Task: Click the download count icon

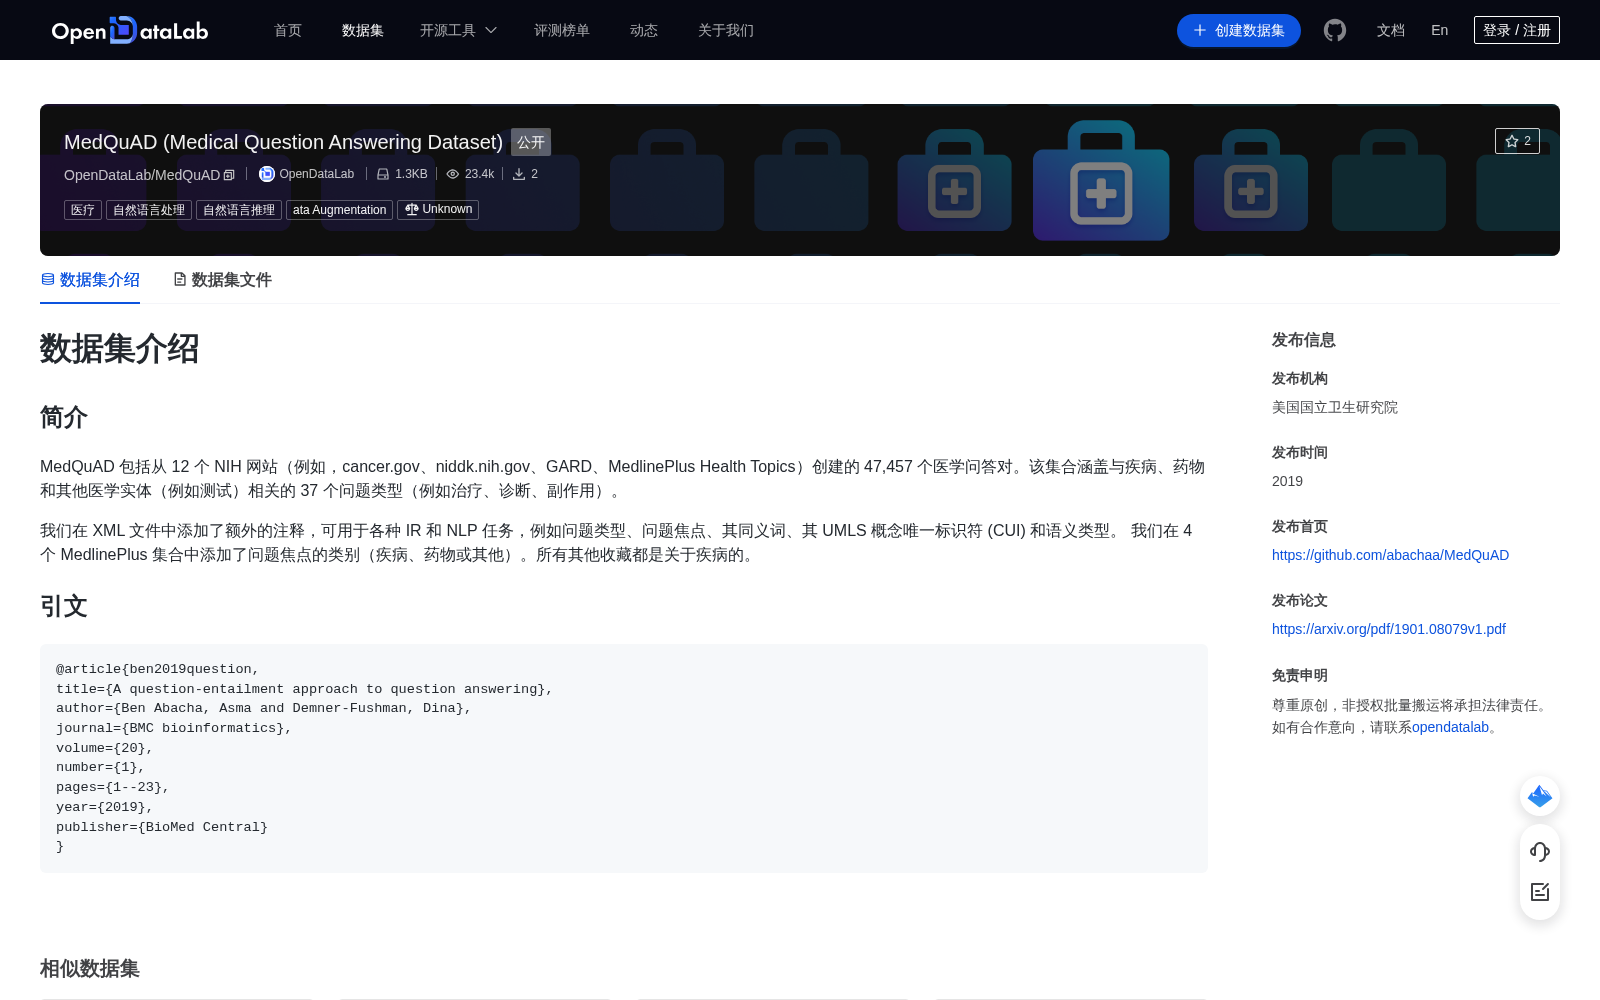Action: [519, 174]
